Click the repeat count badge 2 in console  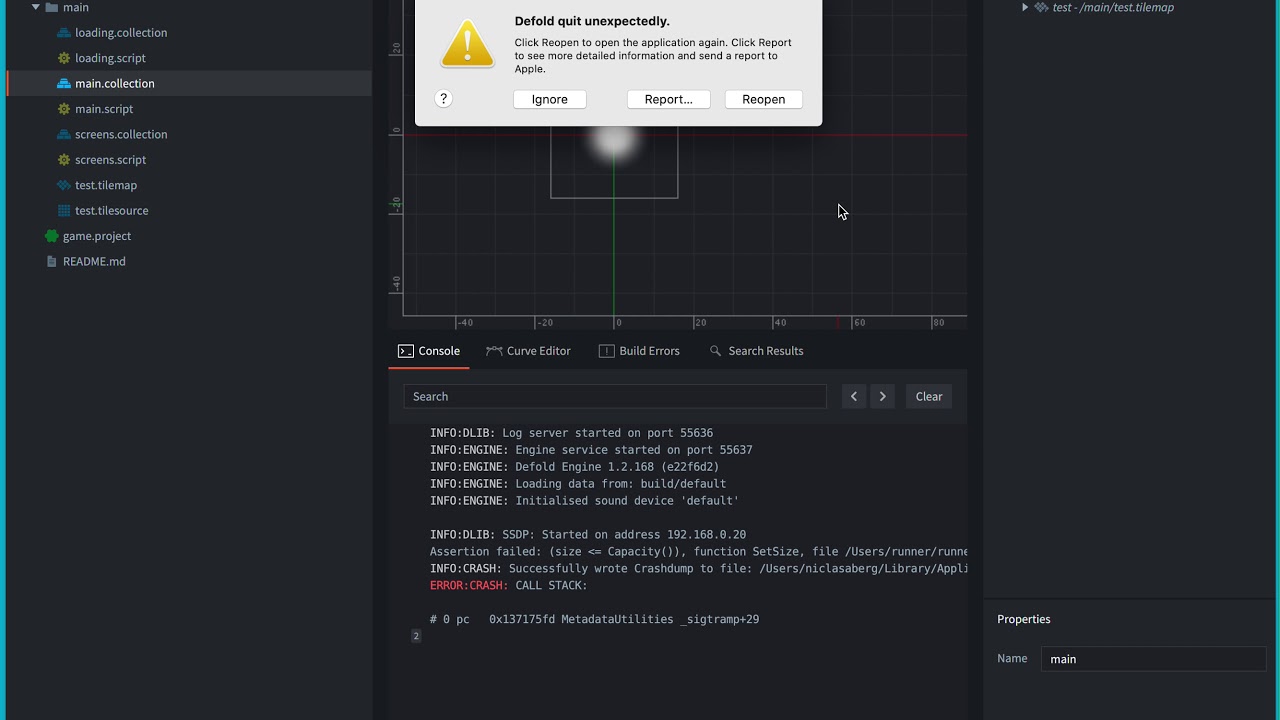416,636
